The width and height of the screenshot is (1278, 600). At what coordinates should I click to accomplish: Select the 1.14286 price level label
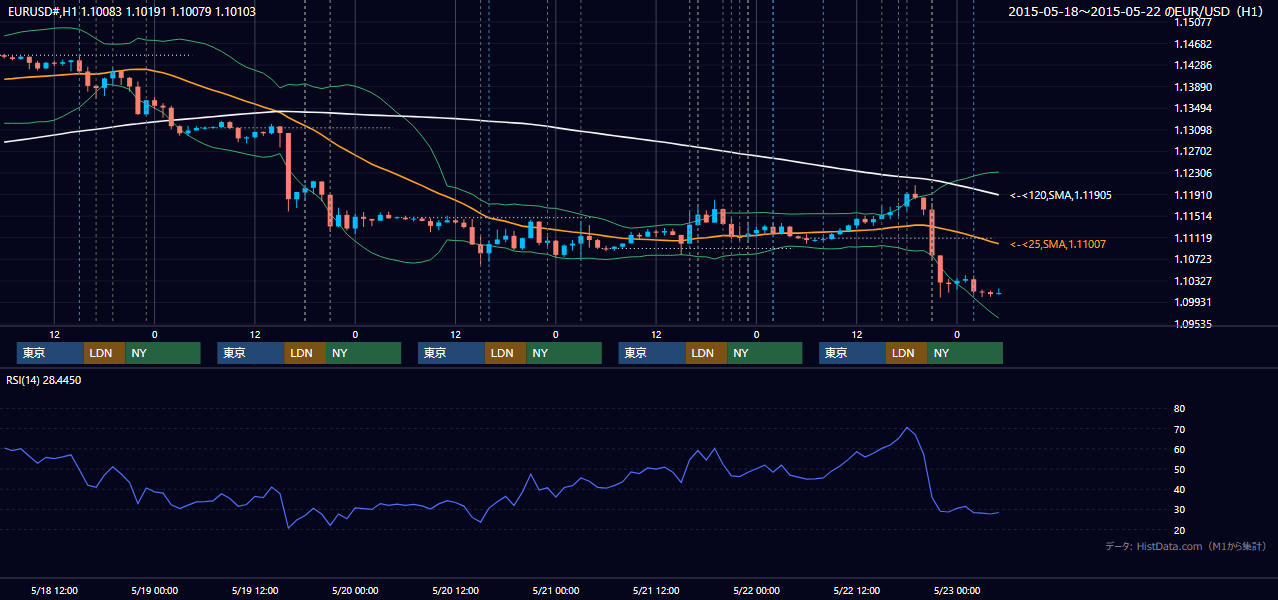pyautogui.click(x=1192, y=65)
